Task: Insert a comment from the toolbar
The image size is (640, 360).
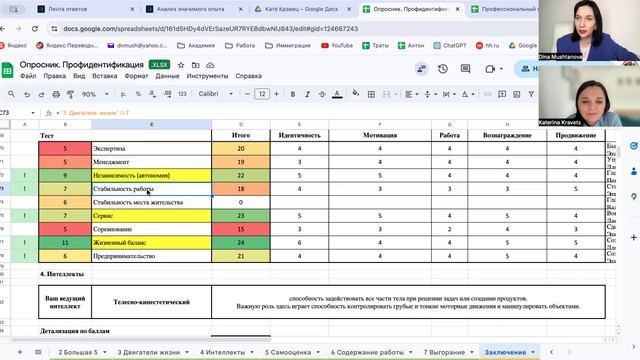Action: pyautogui.click(x=502, y=94)
